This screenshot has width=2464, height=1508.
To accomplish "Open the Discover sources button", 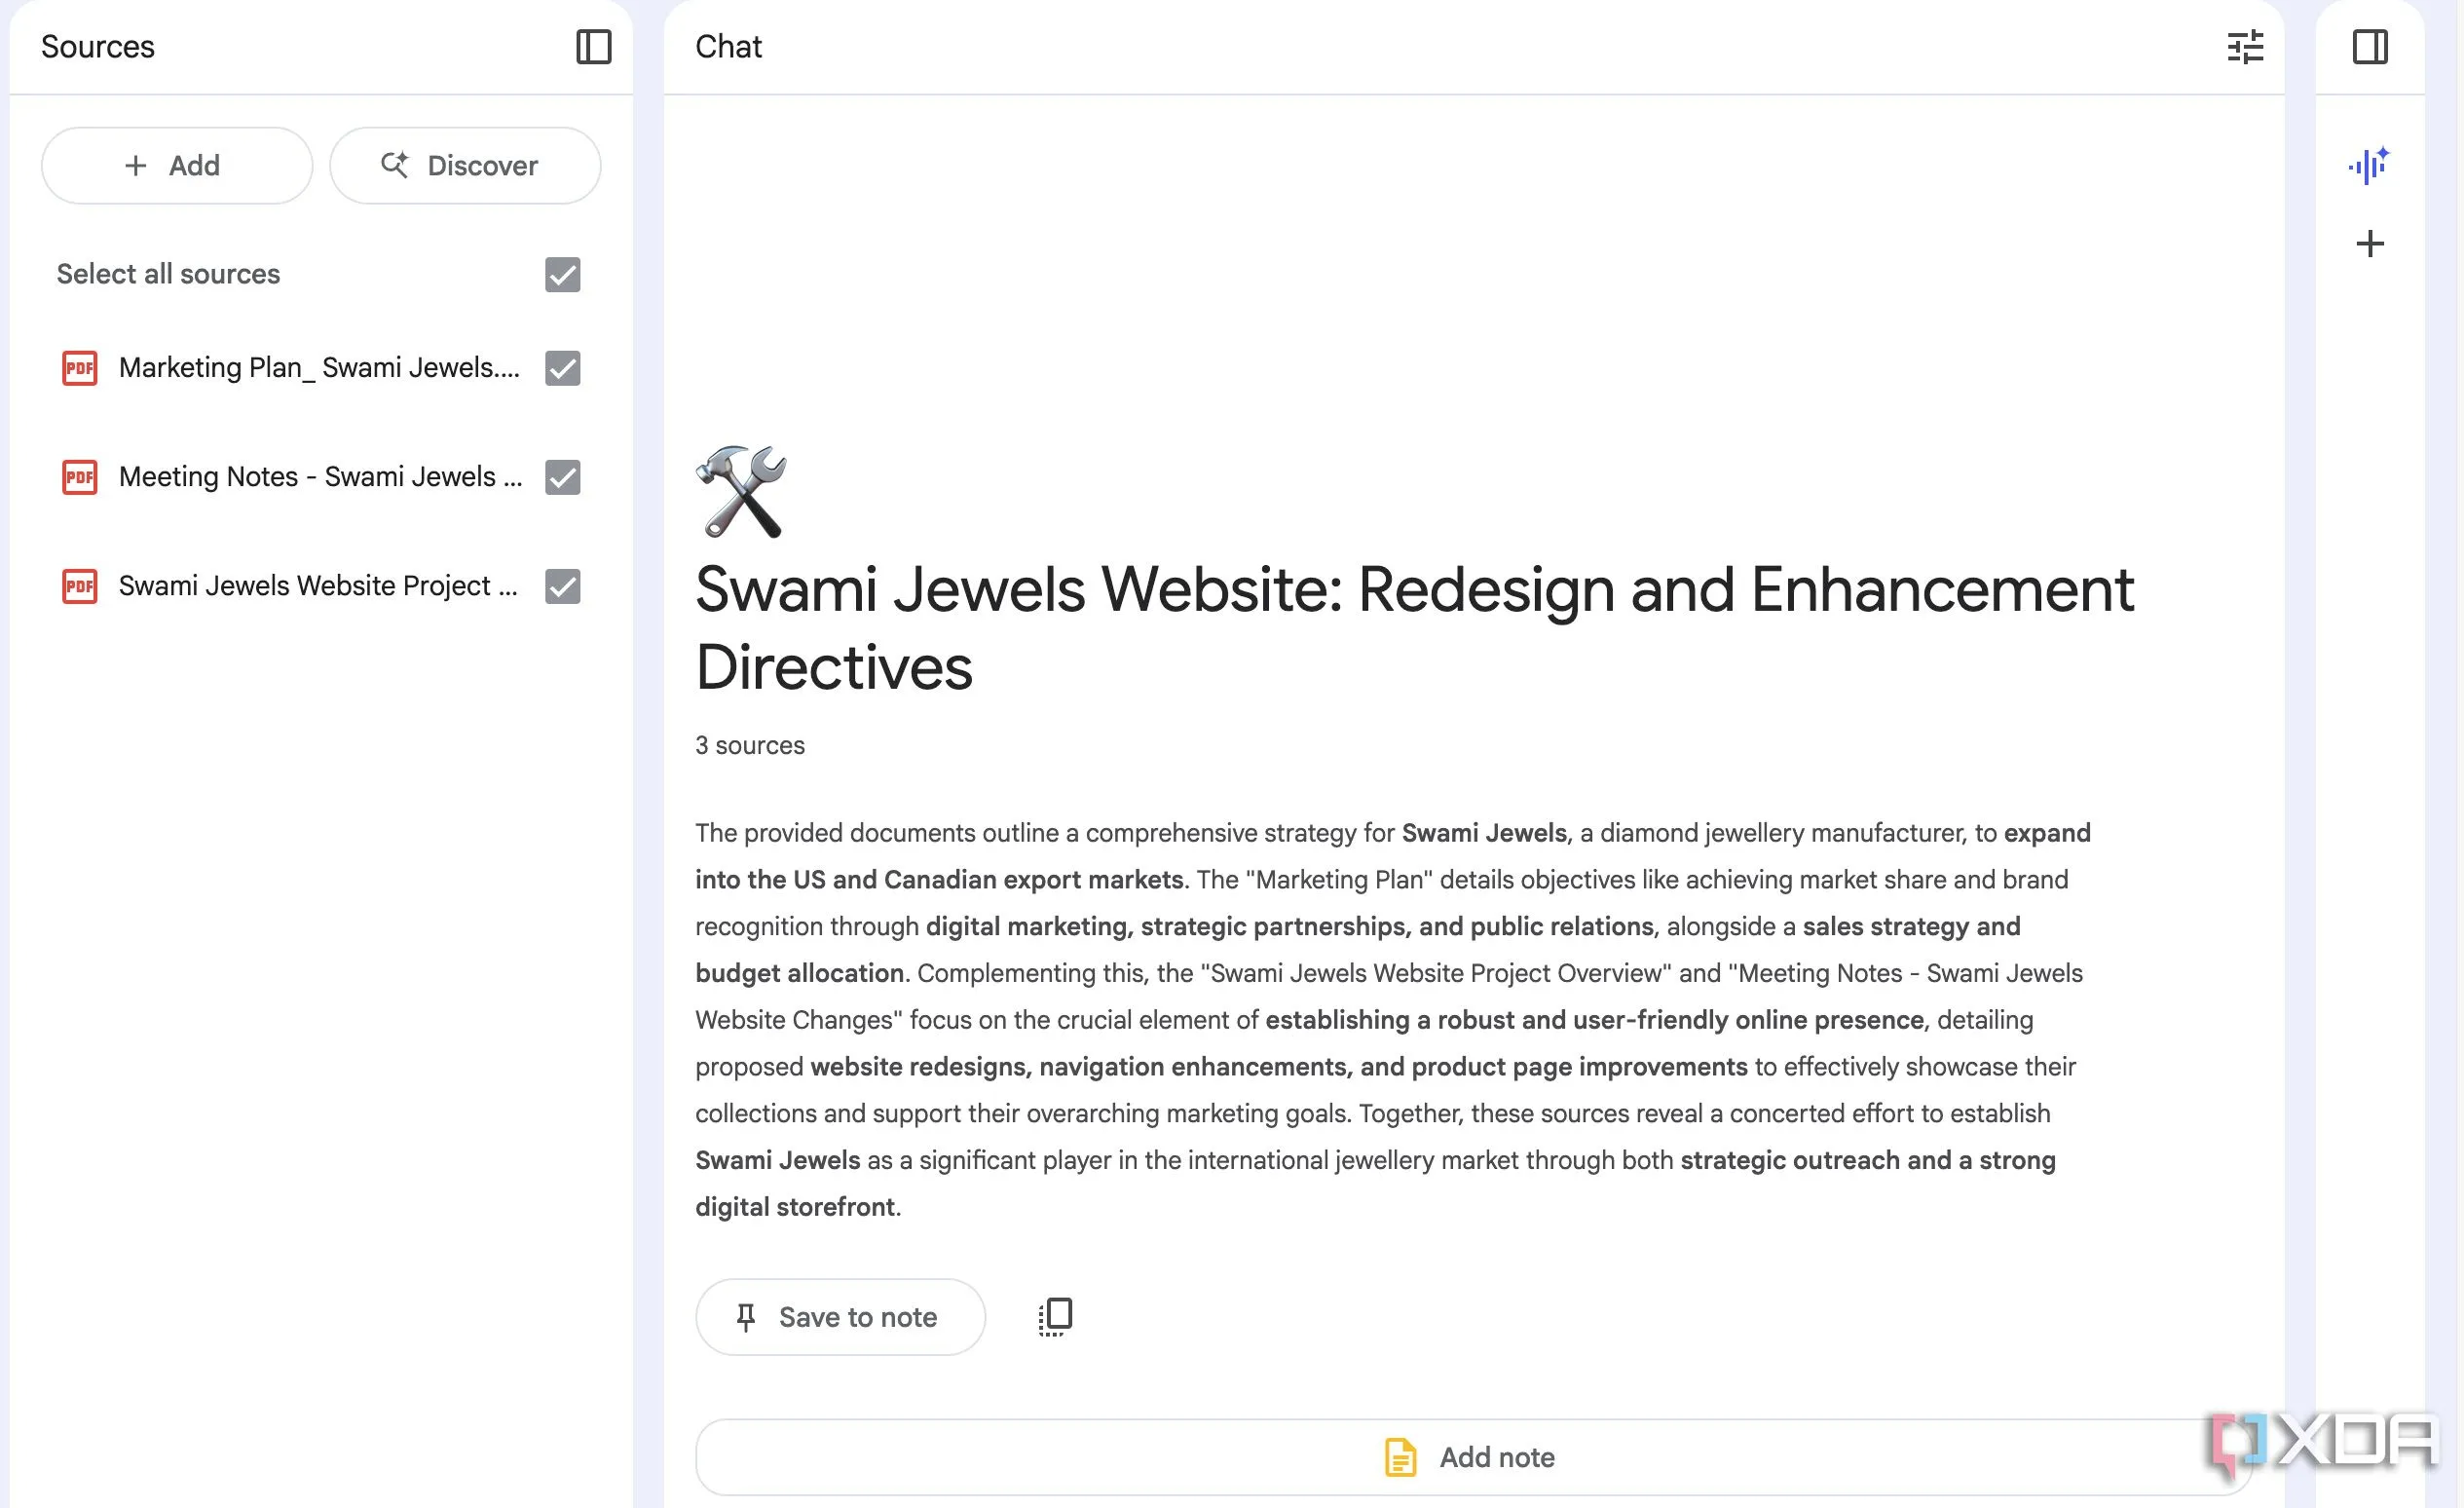I will pyautogui.click(x=465, y=165).
